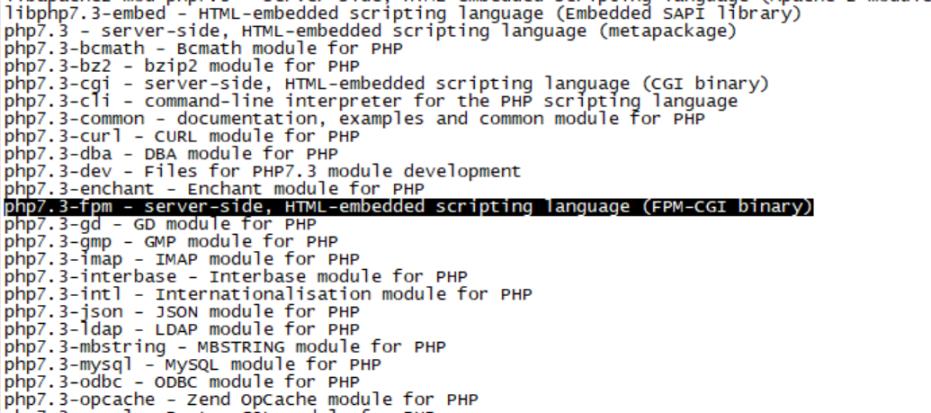Click the php7.3-gd GD module line
This screenshot has height=413, width=931.
(x=159, y=224)
